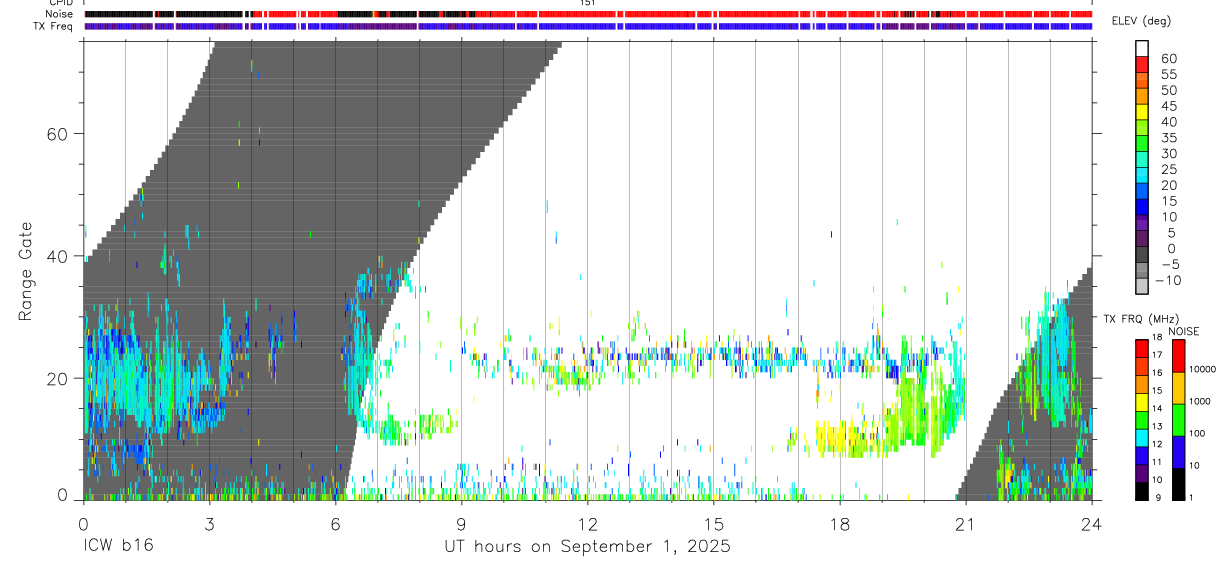Click the 100 label in NOISE legend

1197,433
